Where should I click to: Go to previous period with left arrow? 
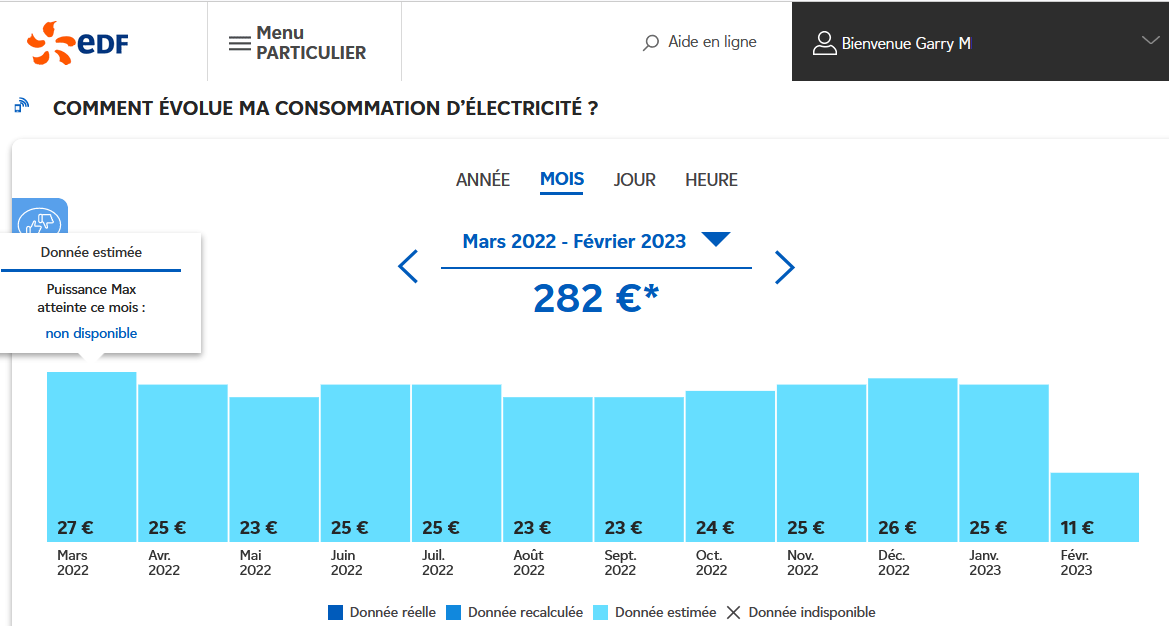coord(408,267)
